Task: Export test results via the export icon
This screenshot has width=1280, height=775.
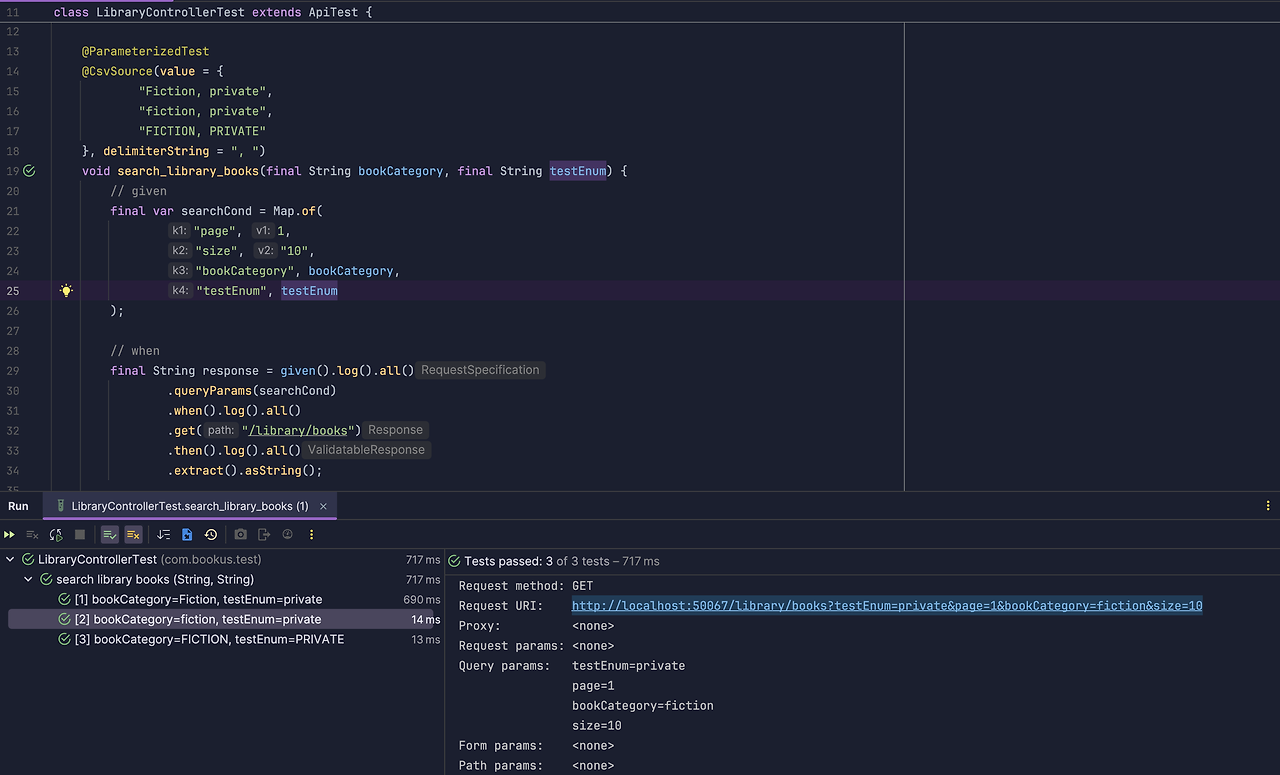Action: click(263, 534)
